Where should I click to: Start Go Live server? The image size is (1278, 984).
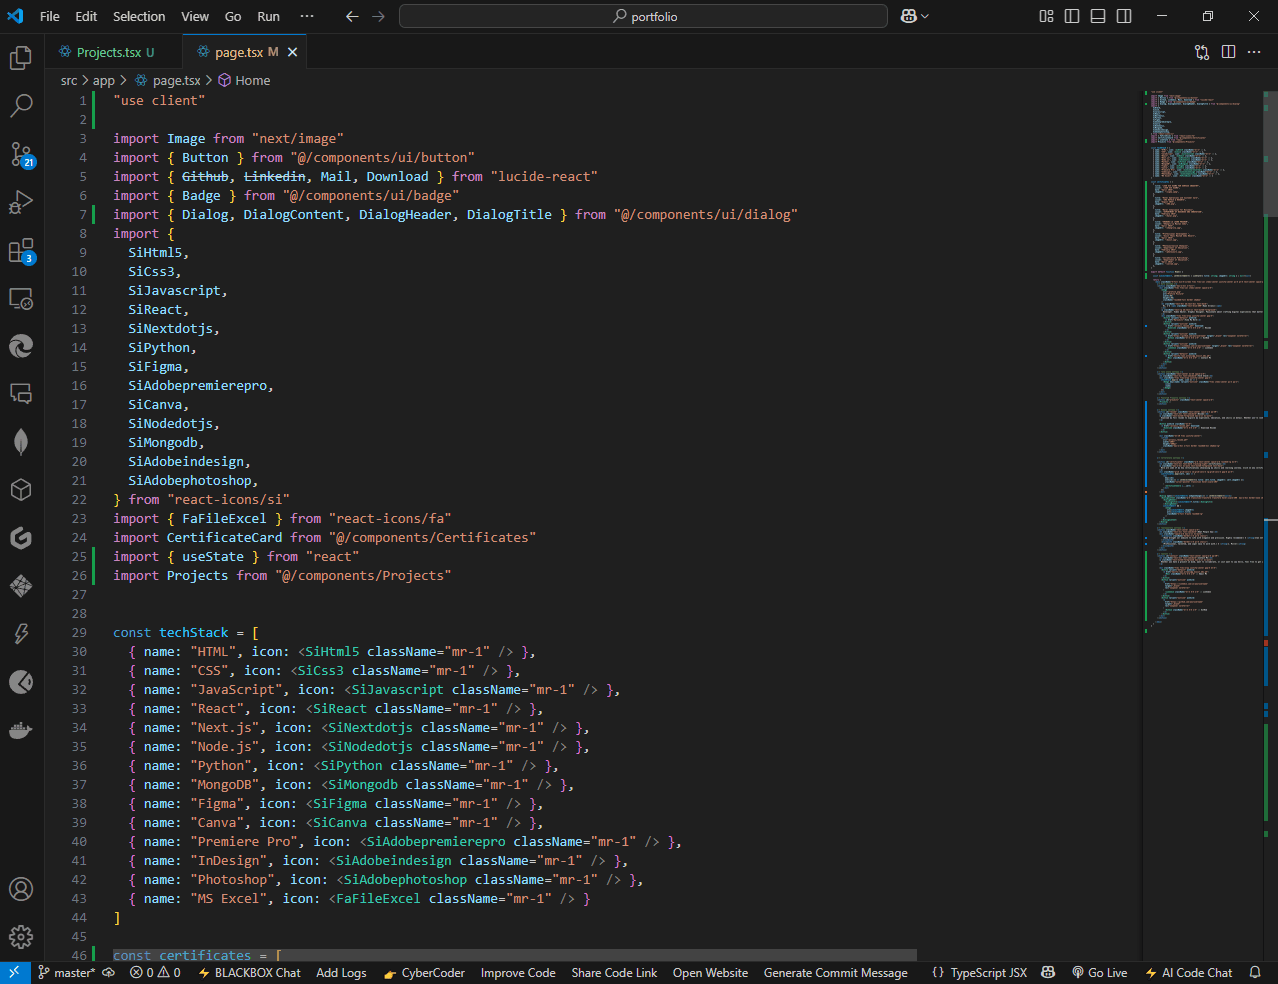(x=1099, y=973)
